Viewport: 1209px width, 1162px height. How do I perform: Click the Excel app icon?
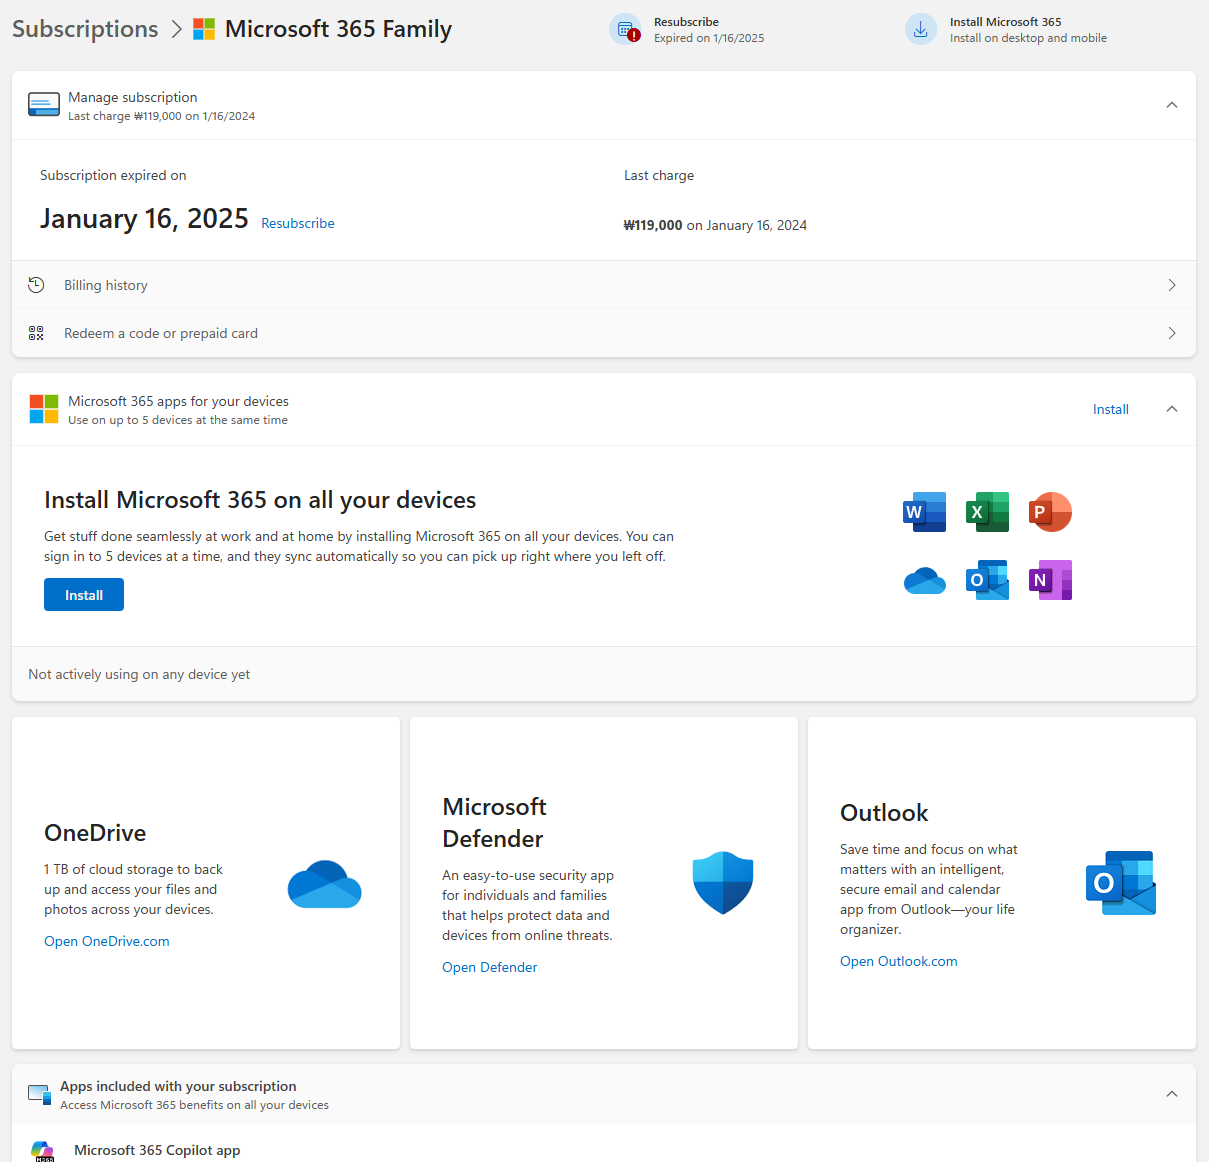[x=988, y=512]
